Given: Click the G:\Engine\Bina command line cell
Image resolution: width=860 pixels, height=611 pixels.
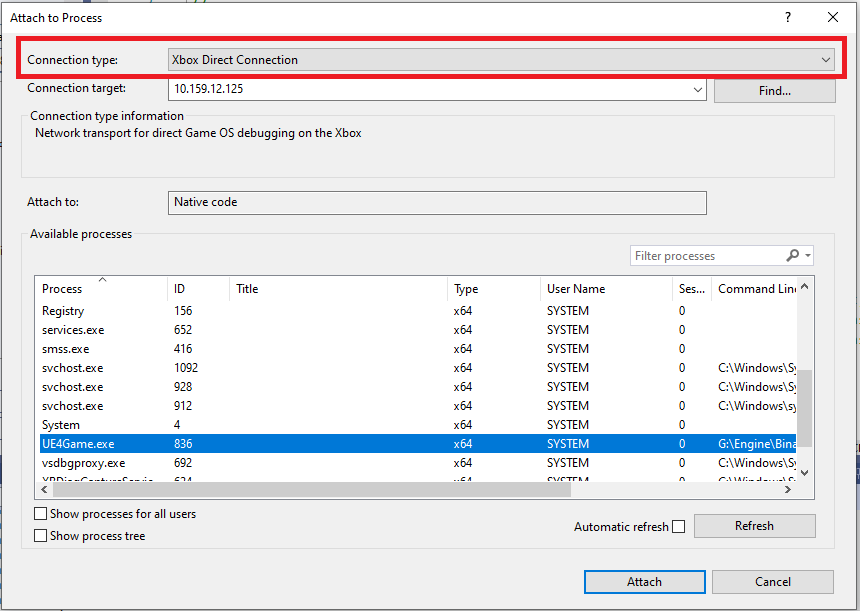Looking at the screenshot, I should coord(757,444).
